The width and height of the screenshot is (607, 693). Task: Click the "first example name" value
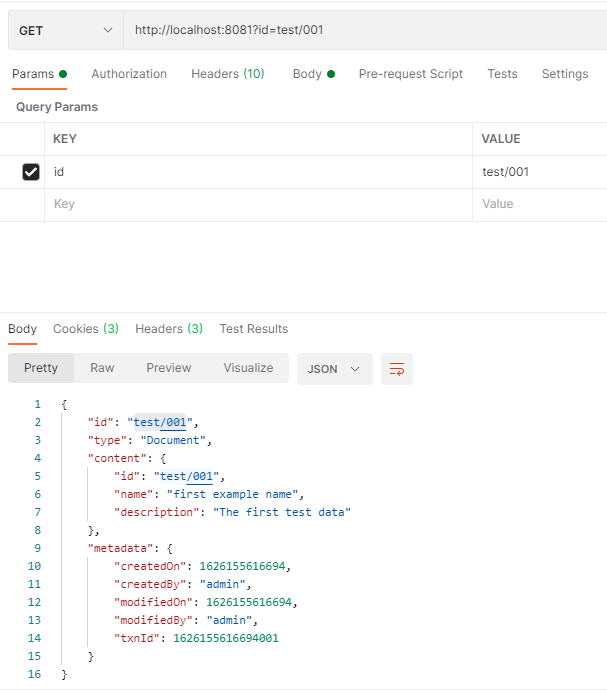click(x=232, y=494)
